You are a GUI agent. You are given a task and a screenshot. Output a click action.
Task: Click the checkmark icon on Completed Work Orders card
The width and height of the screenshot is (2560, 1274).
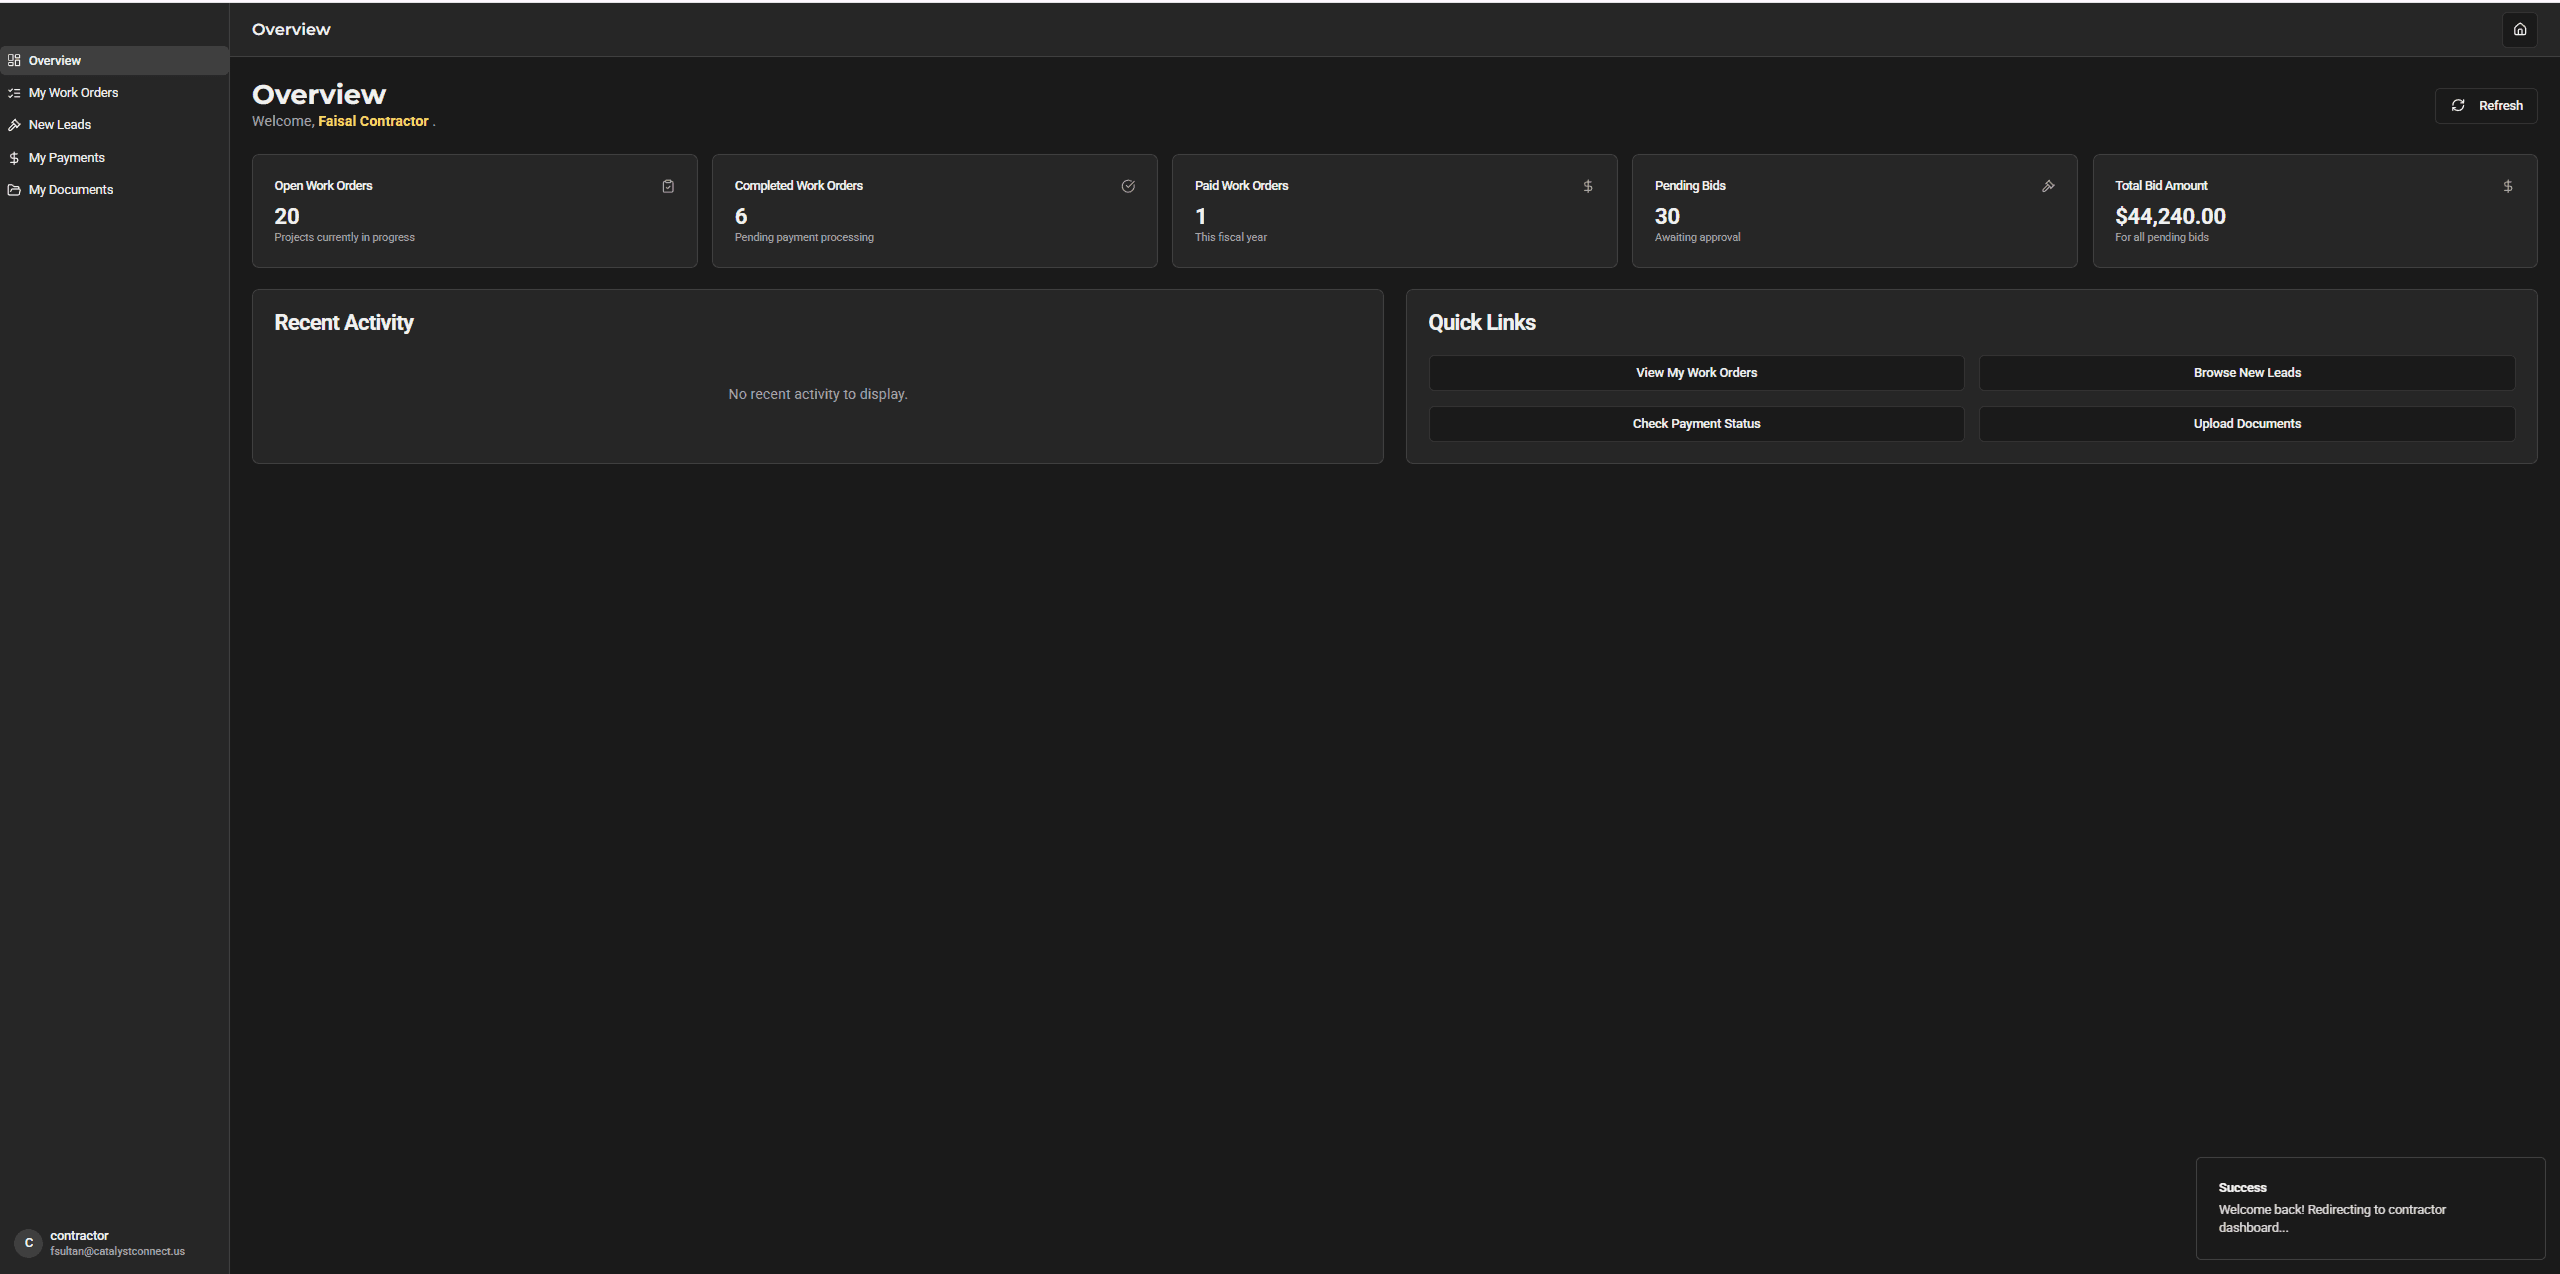point(1128,186)
